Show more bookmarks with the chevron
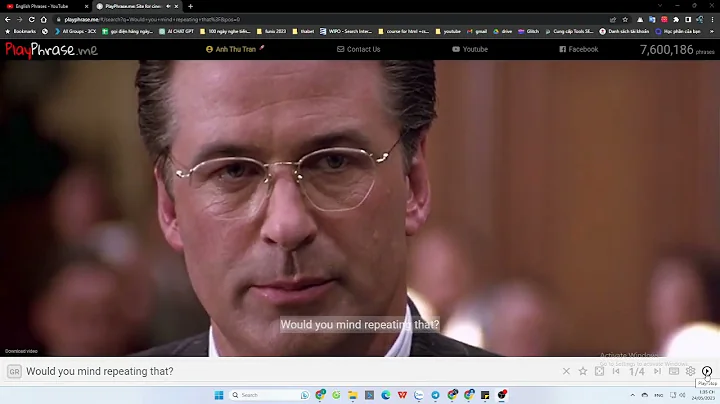This screenshot has width=720, height=404. [712, 31]
